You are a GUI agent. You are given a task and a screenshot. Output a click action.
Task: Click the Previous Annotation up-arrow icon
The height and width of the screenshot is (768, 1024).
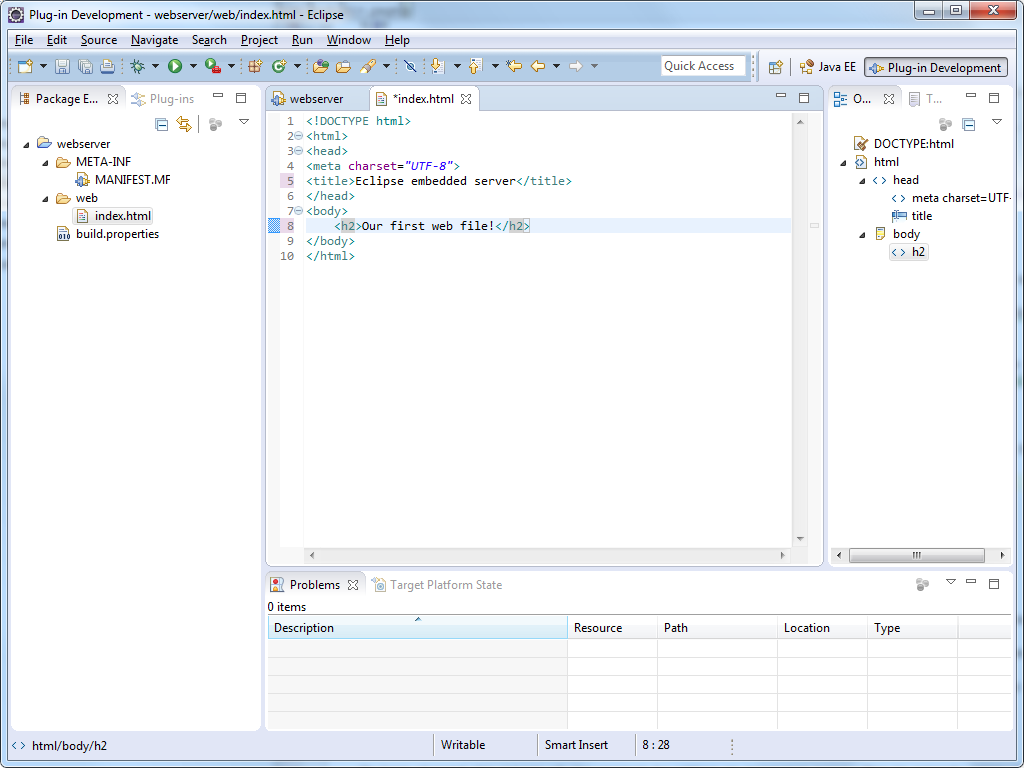[475, 66]
